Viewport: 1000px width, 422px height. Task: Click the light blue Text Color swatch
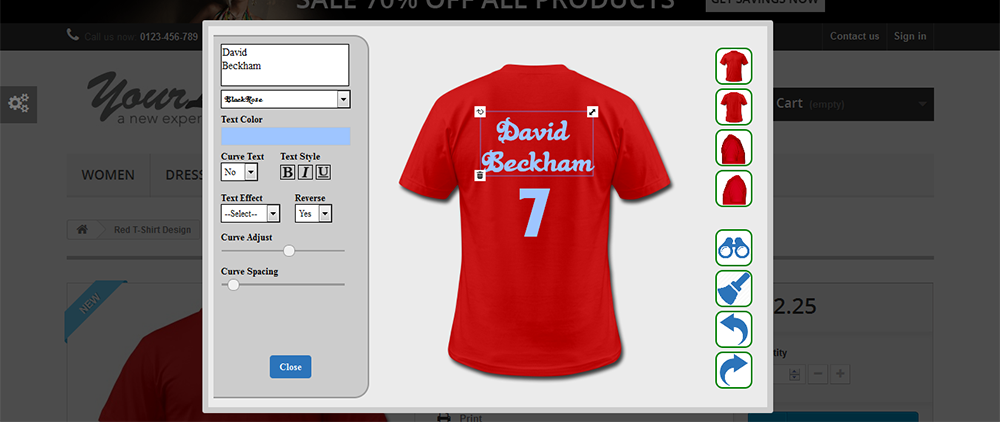(286, 136)
